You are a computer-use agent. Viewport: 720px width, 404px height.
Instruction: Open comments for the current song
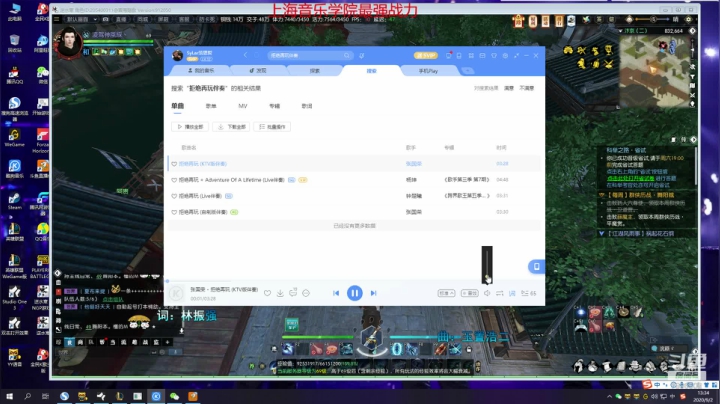tap(293, 293)
